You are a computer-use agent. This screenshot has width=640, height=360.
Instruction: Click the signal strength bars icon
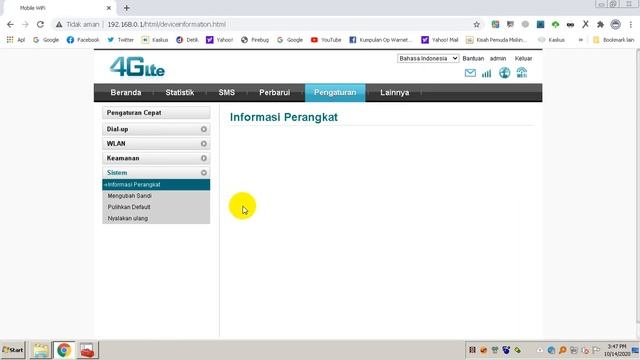[x=487, y=73]
